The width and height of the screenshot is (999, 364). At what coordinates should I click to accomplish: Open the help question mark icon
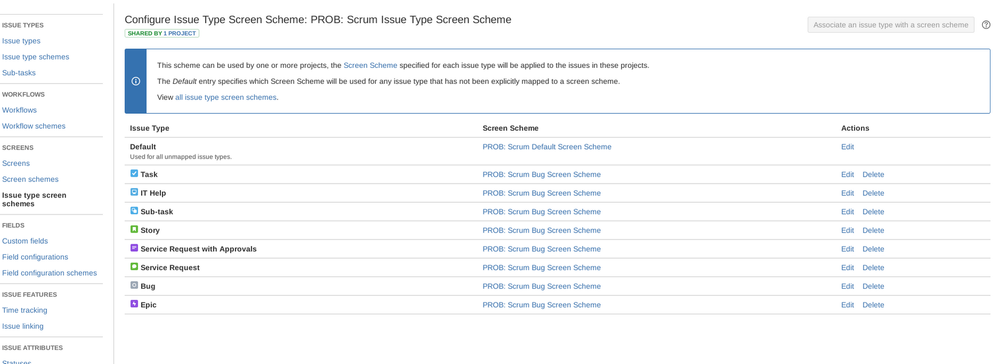[986, 25]
